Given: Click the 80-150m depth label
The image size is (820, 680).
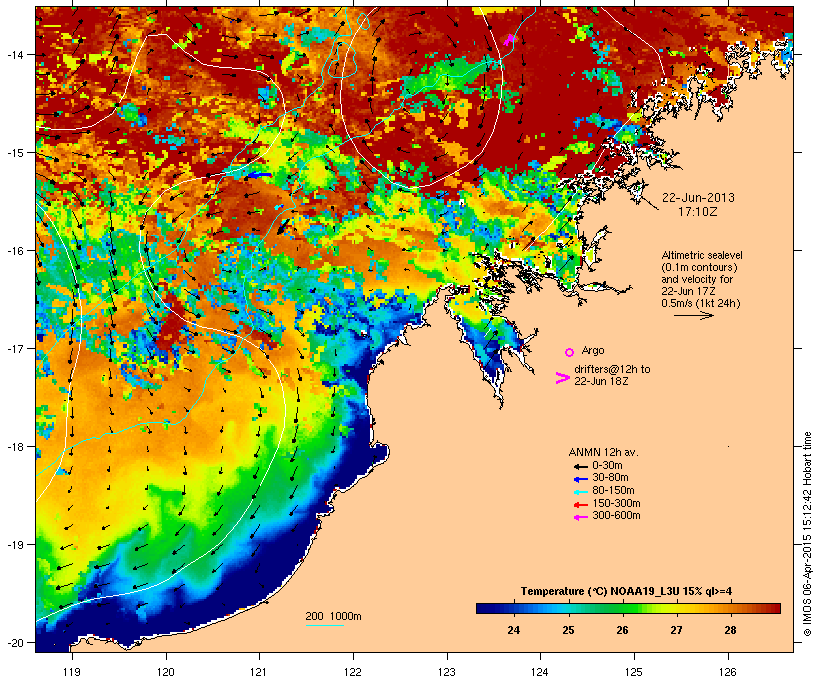Looking at the screenshot, I should point(613,491).
